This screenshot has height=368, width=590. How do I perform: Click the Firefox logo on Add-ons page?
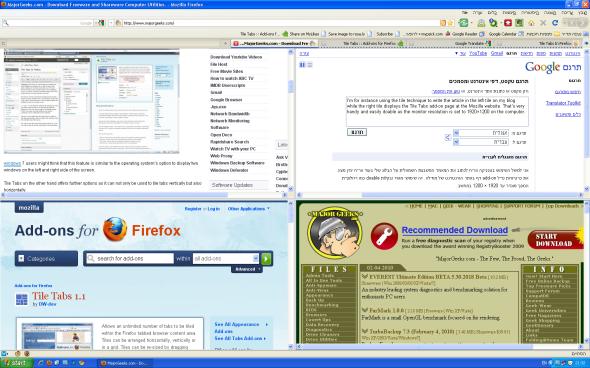point(115,229)
